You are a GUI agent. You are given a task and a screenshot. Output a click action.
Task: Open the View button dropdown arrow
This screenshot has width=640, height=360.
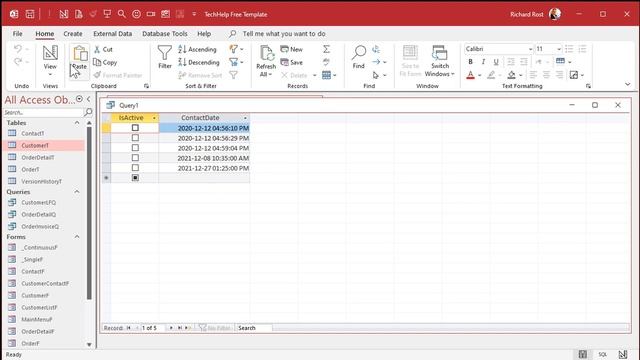click(50, 75)
